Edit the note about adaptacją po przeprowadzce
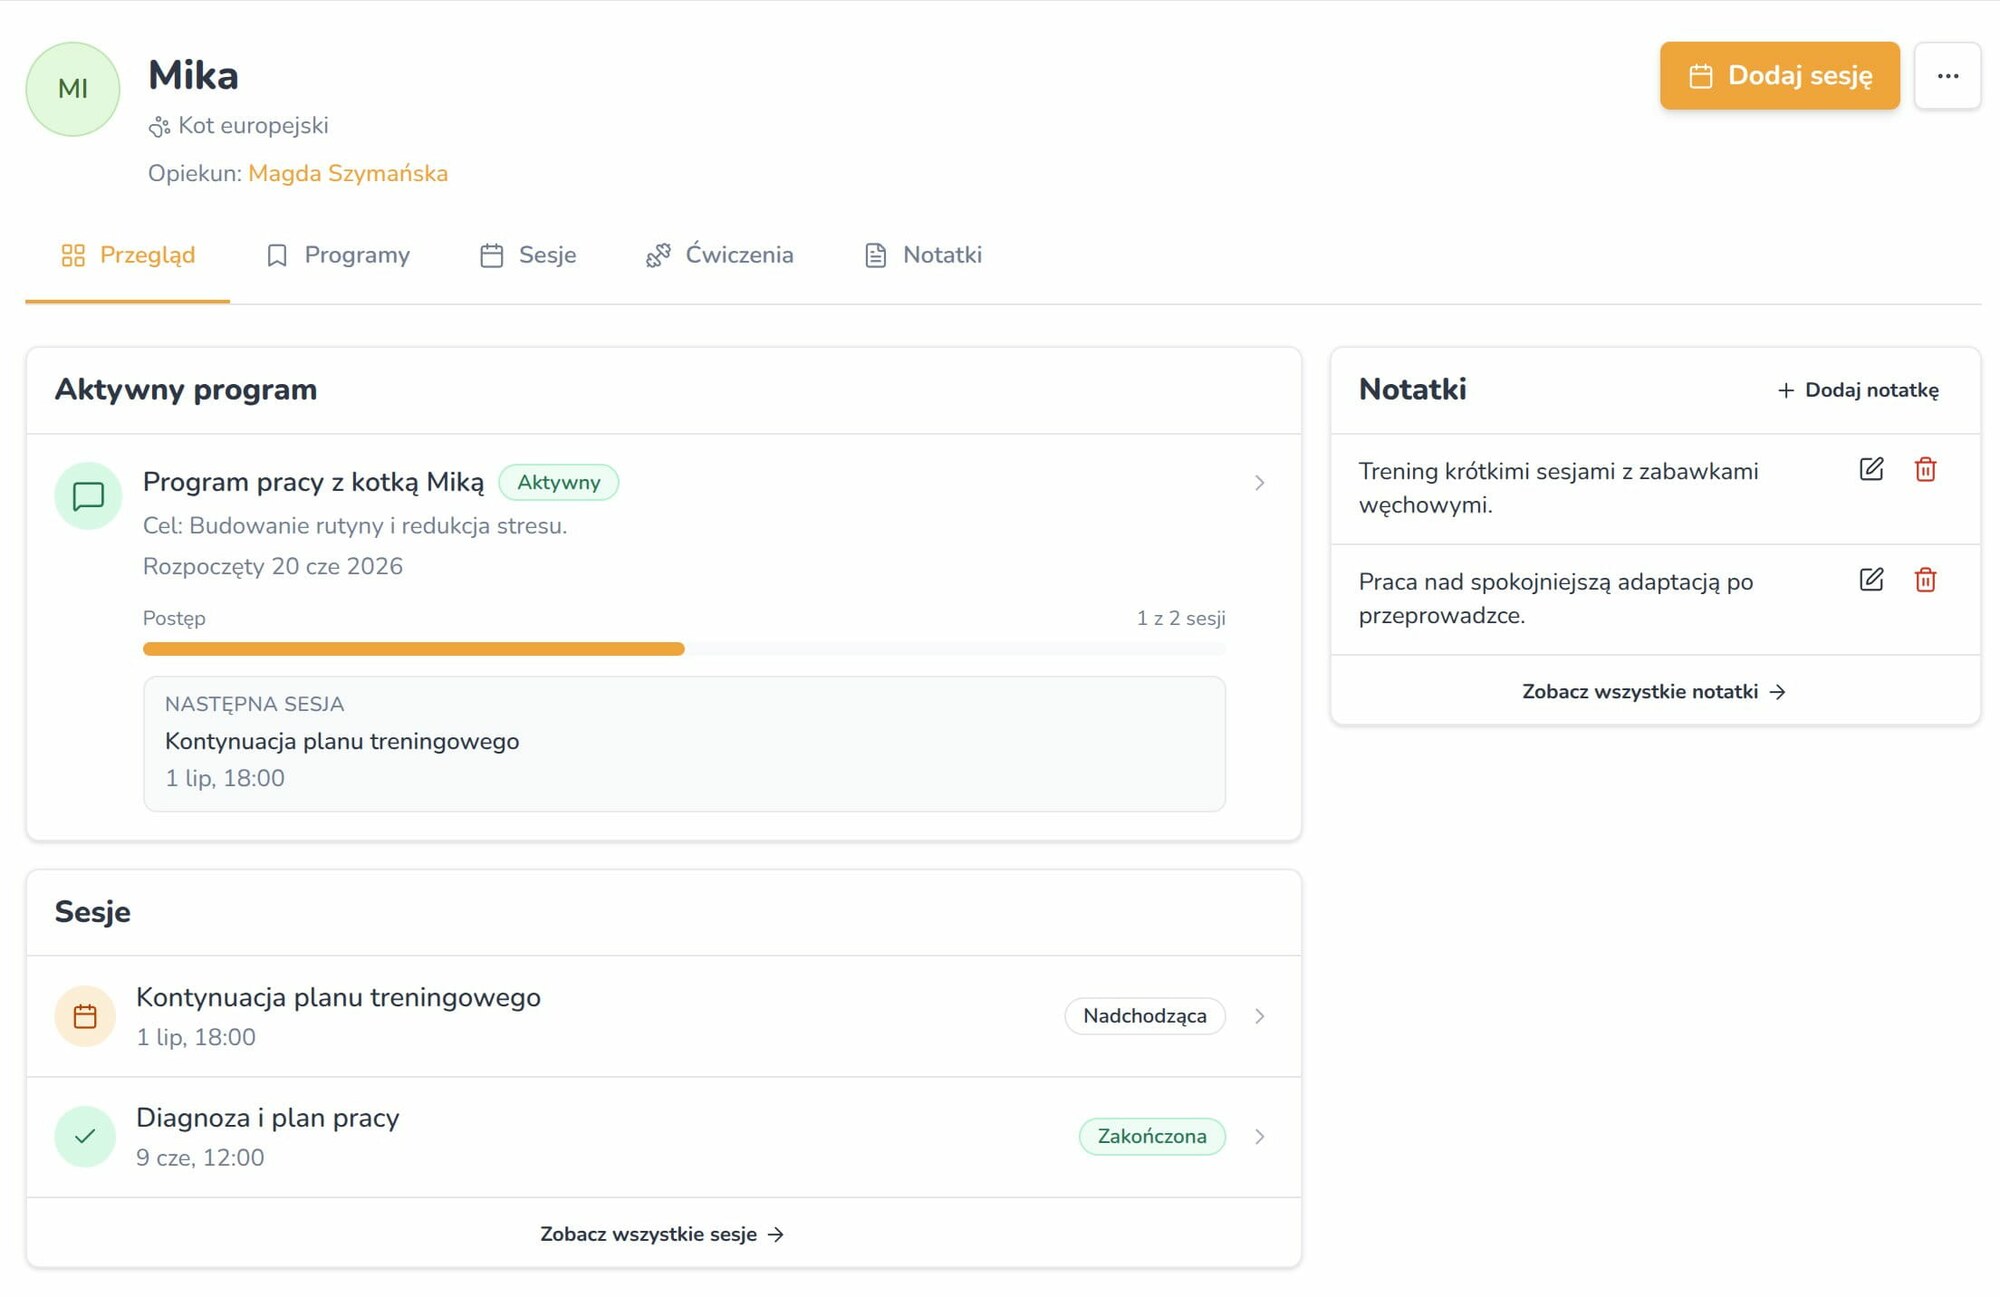This screenshot has width=2000, height=1297. 1871,580
